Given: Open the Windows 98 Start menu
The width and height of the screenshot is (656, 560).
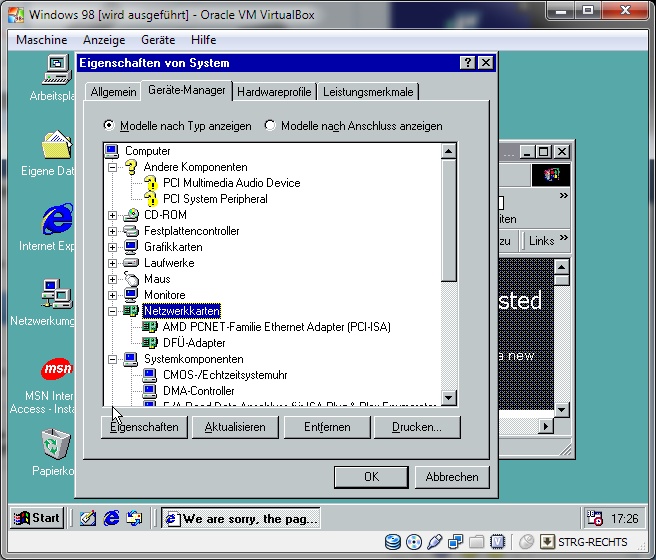Looking at the screenshot, I should [x=37, y=519].
